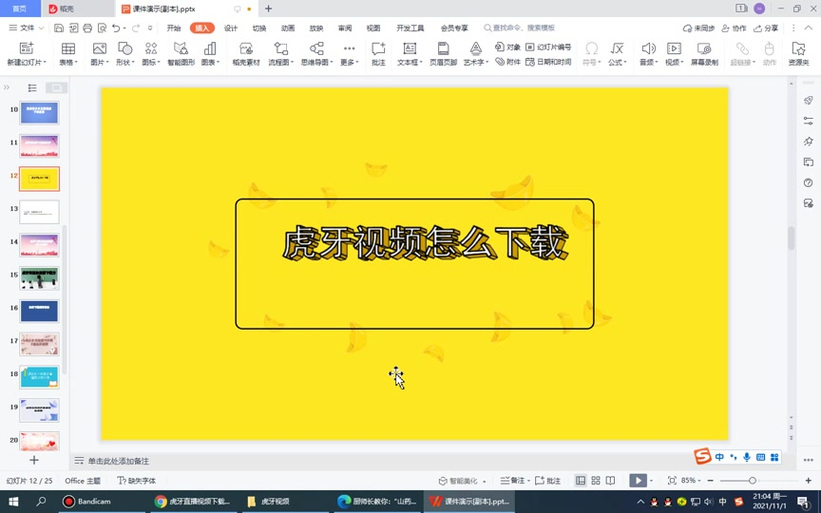Insert 日期和时间 date and time
The height and width of the screenshot is (513, 821).
click(x=548, y=62)
